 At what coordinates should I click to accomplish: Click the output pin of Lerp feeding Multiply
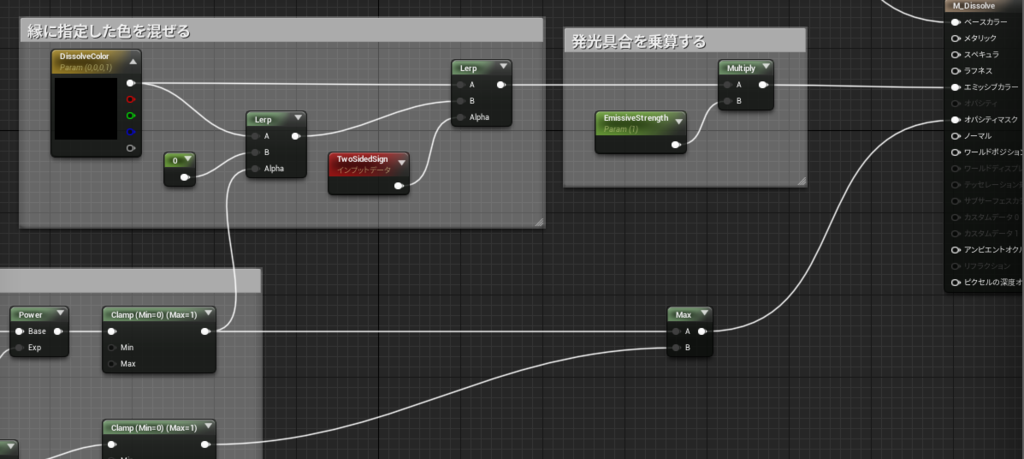tap(501, 85)
